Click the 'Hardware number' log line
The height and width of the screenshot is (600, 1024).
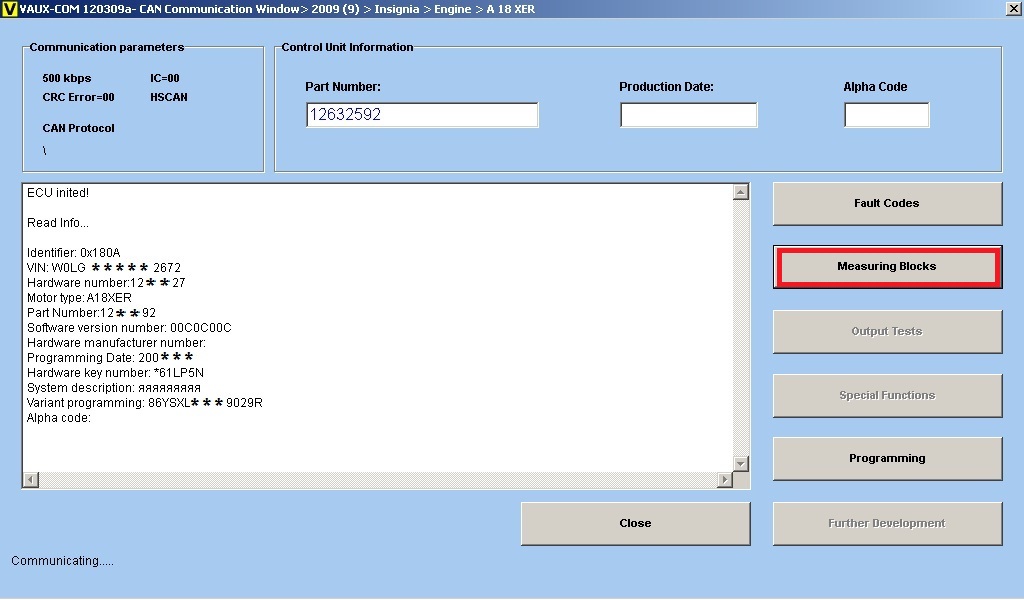coord(106,283)
